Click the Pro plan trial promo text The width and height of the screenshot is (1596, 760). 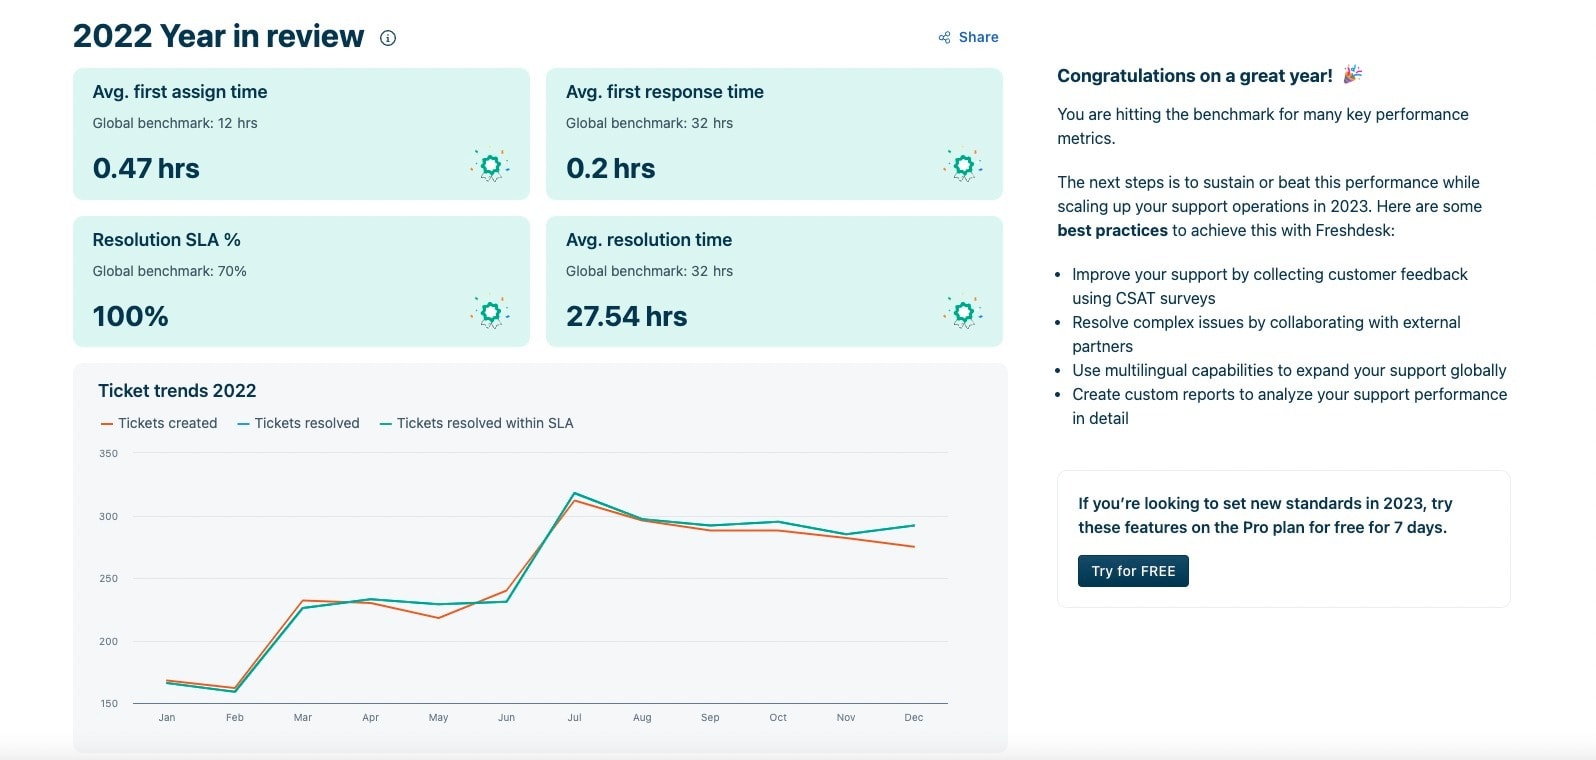pyautogui.click(x=1265, y=515)
